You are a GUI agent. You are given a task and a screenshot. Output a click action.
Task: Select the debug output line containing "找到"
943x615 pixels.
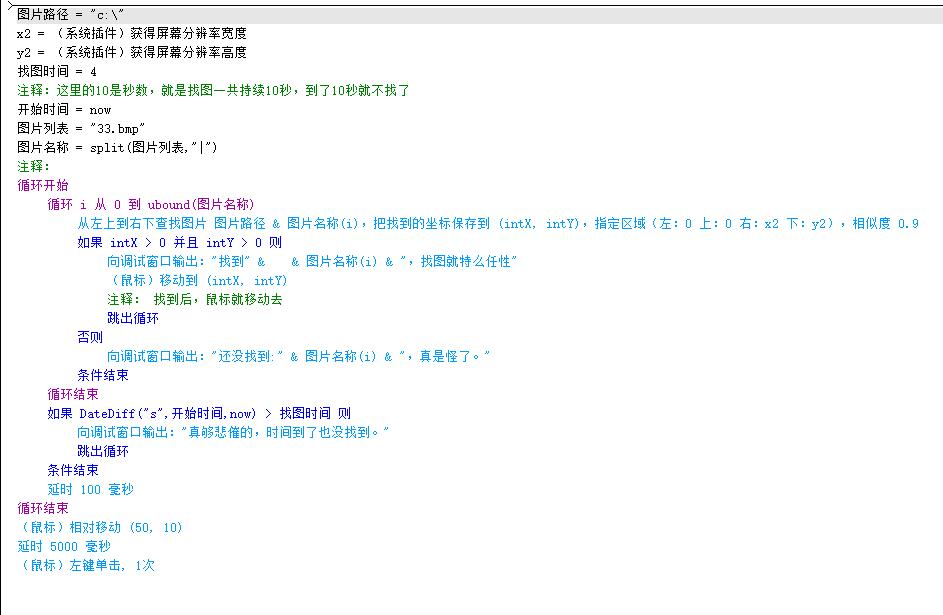[x=312, y=262]
